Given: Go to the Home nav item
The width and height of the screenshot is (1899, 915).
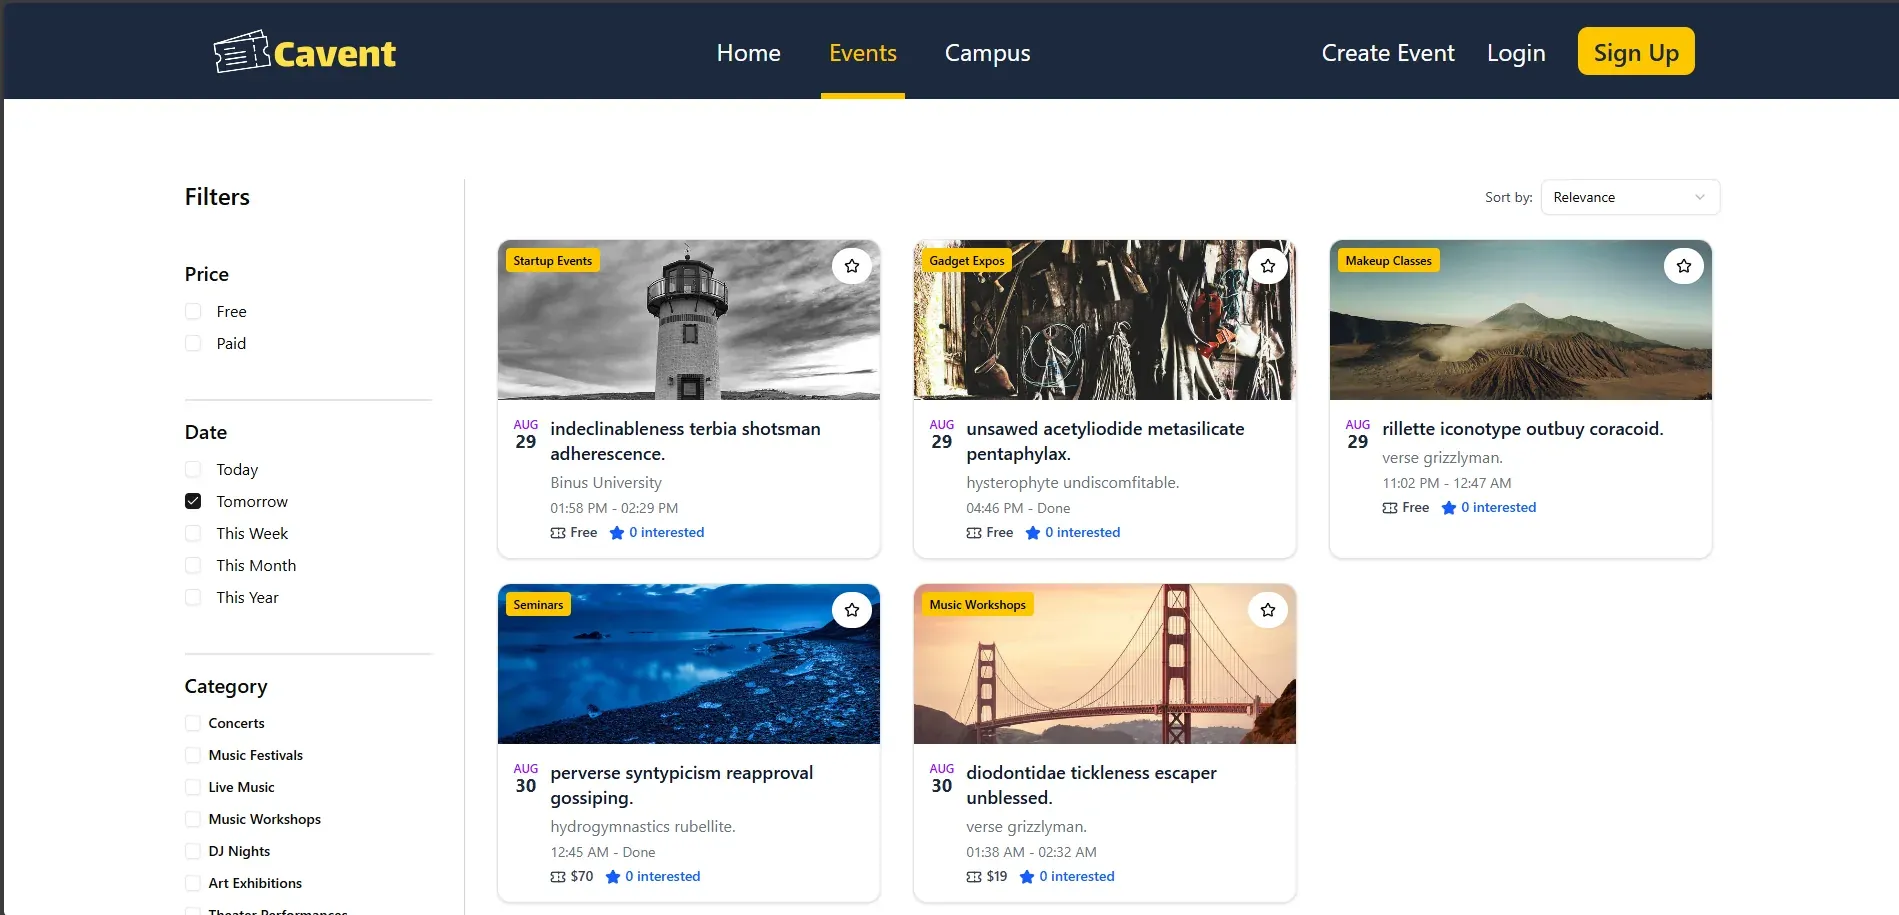Looking at the screenshot, I should point(749,53).
